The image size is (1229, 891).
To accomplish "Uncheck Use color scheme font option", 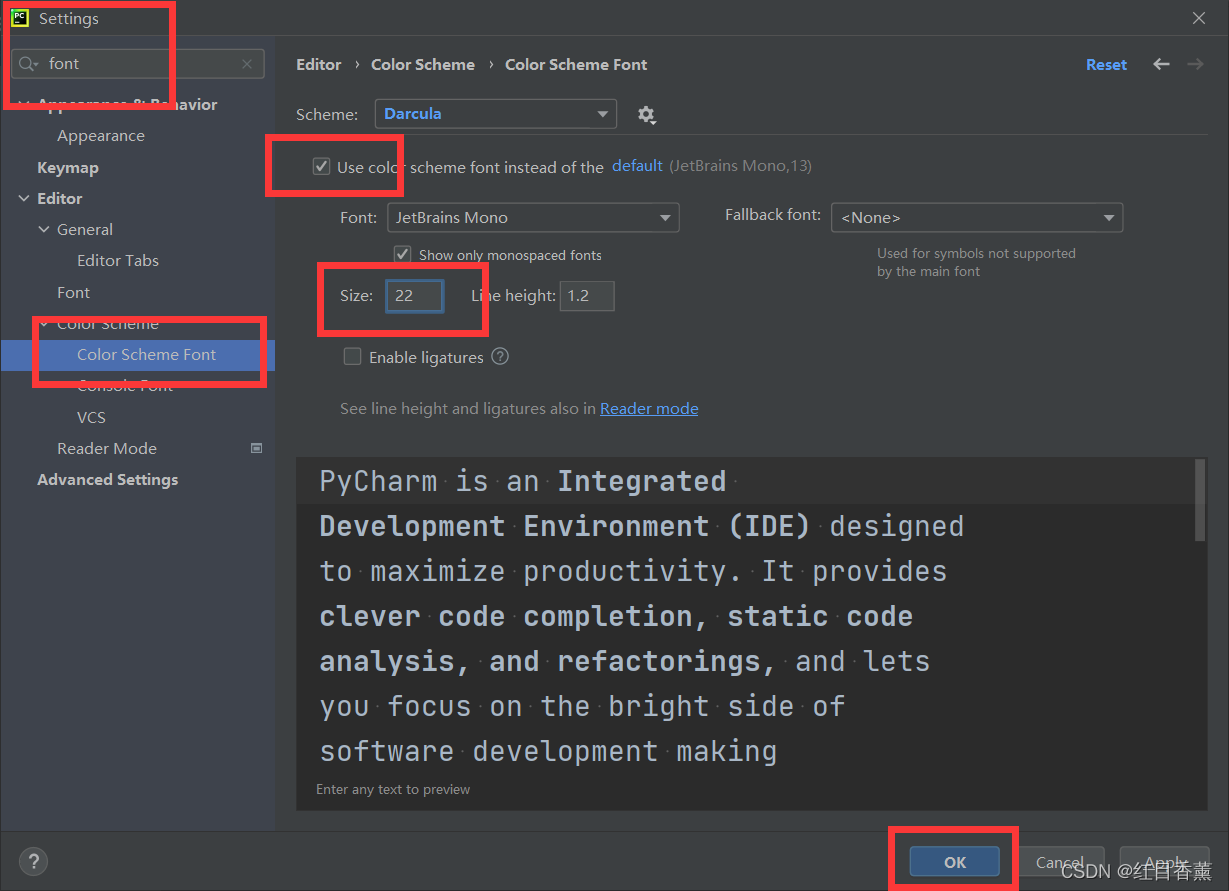I will 321,167.
